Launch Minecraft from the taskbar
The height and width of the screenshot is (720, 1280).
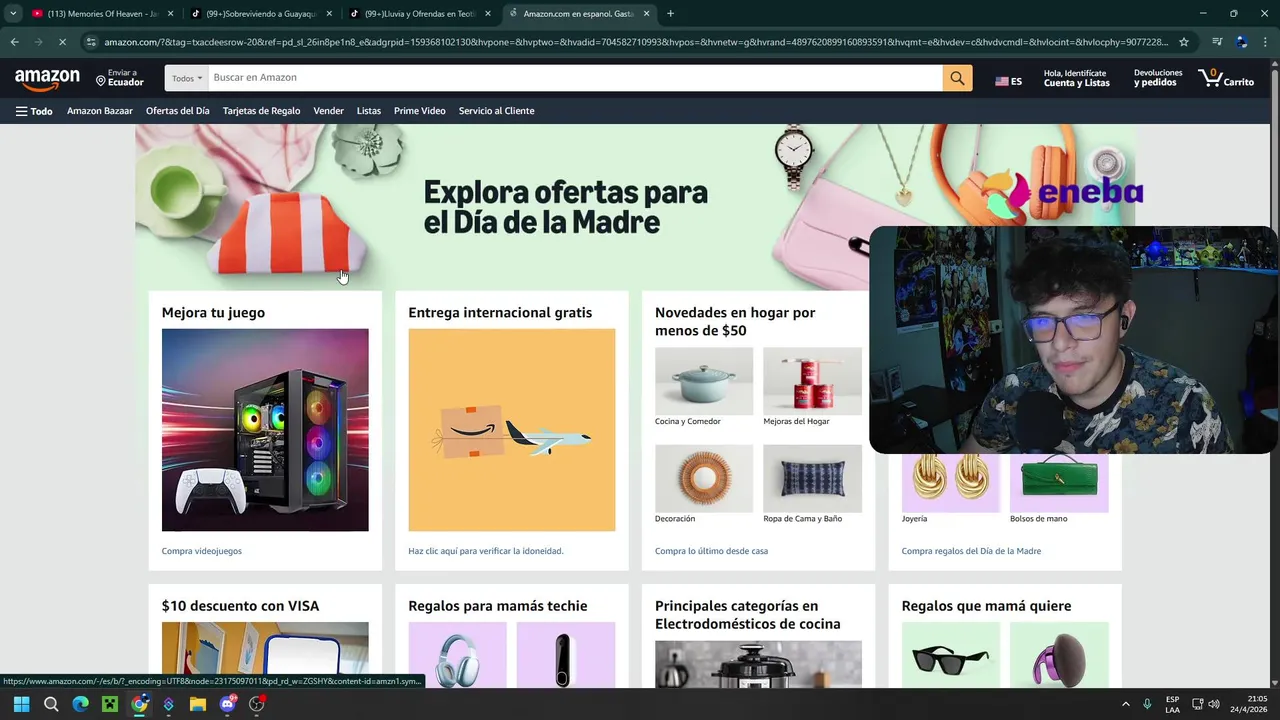coord(110,704)
